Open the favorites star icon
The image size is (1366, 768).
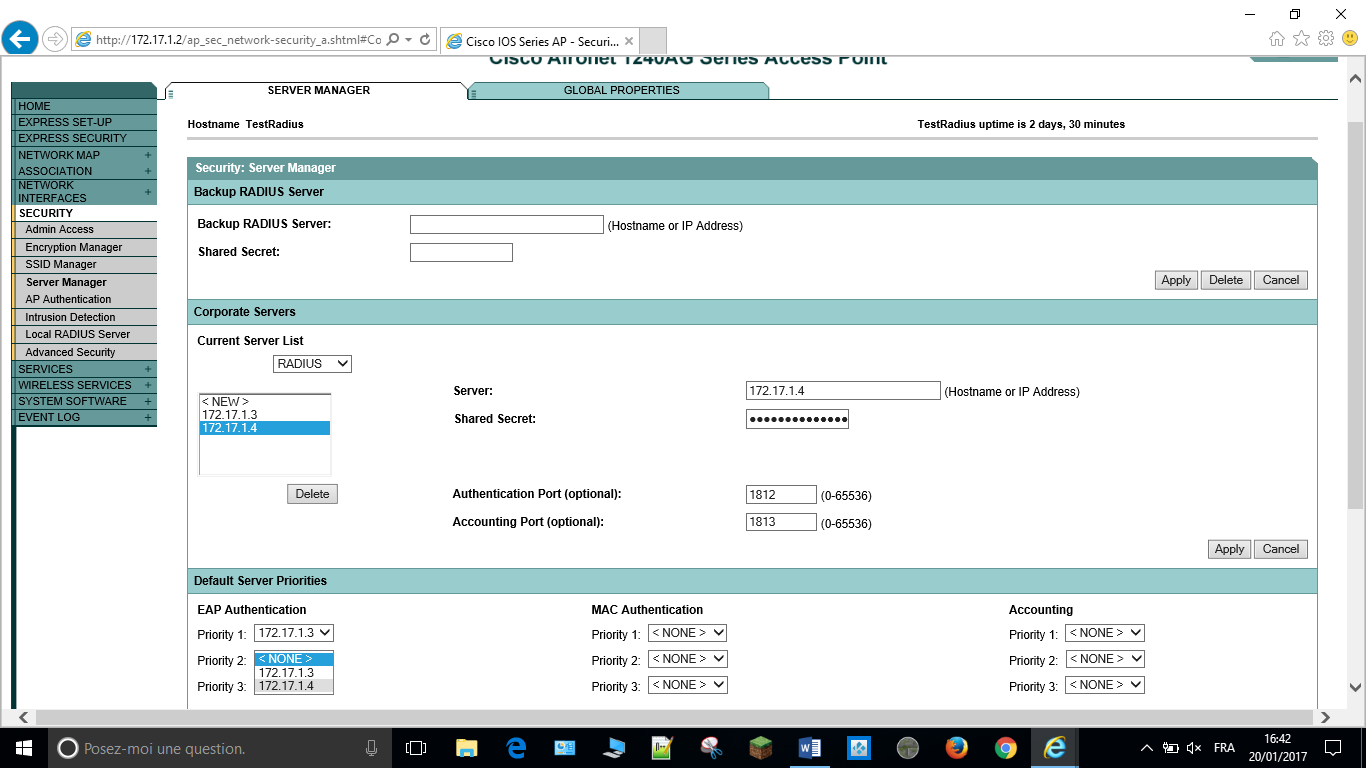click(x=1301, y=39)
